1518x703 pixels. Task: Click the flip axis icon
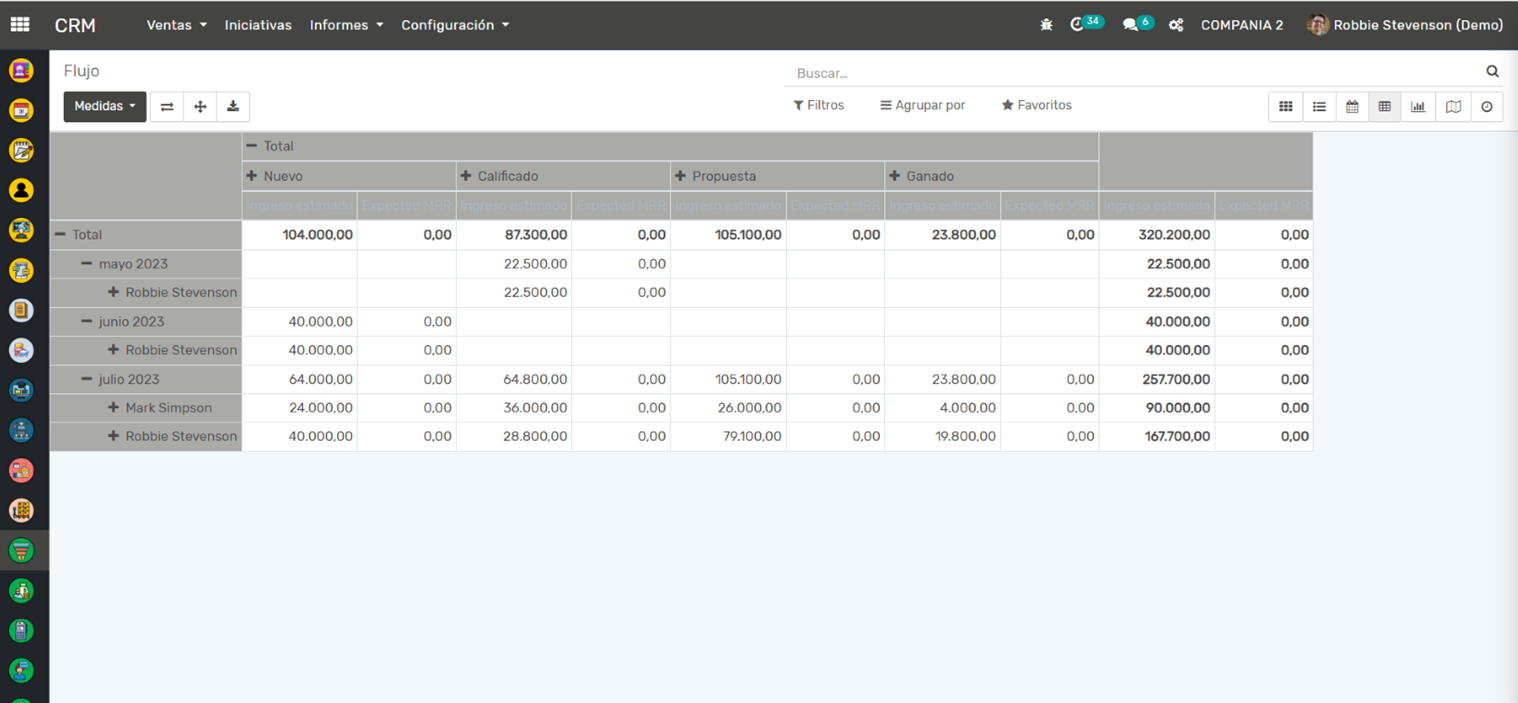point(167,107)
